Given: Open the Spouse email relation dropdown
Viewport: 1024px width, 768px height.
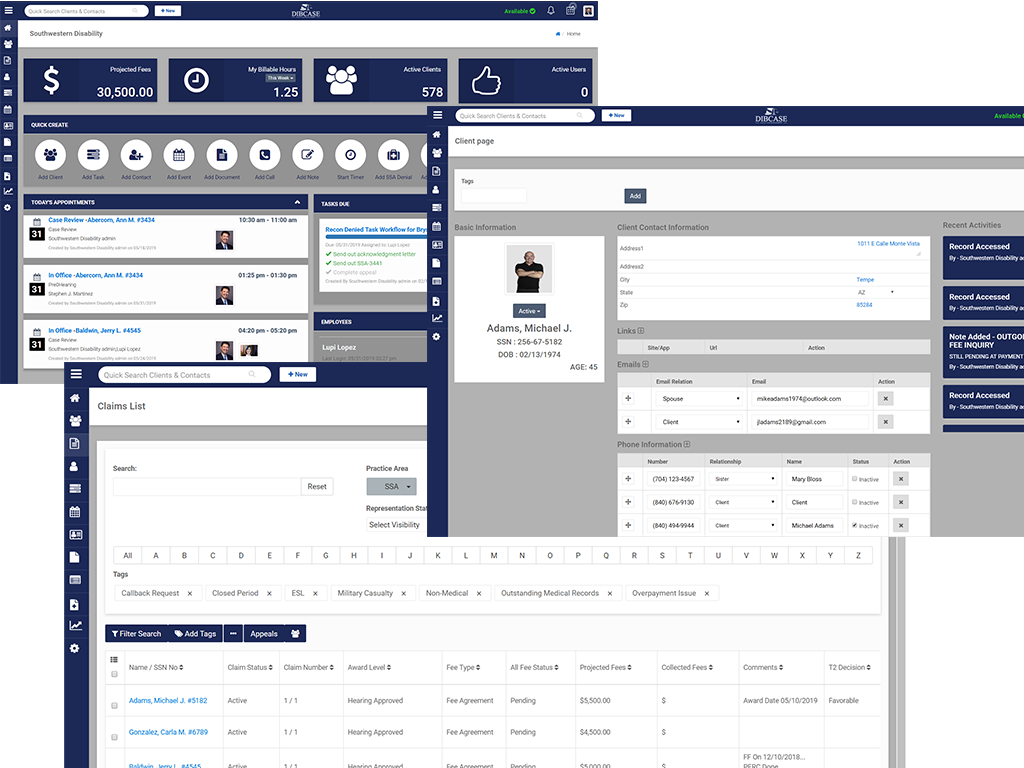Looking at the screenshot, I should pos(699,398).
